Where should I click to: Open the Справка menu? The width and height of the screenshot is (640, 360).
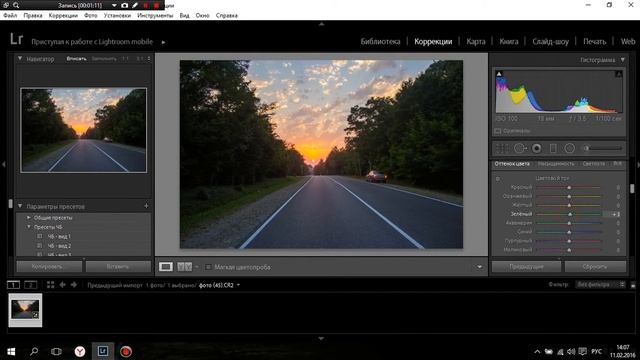click(227, 16)
